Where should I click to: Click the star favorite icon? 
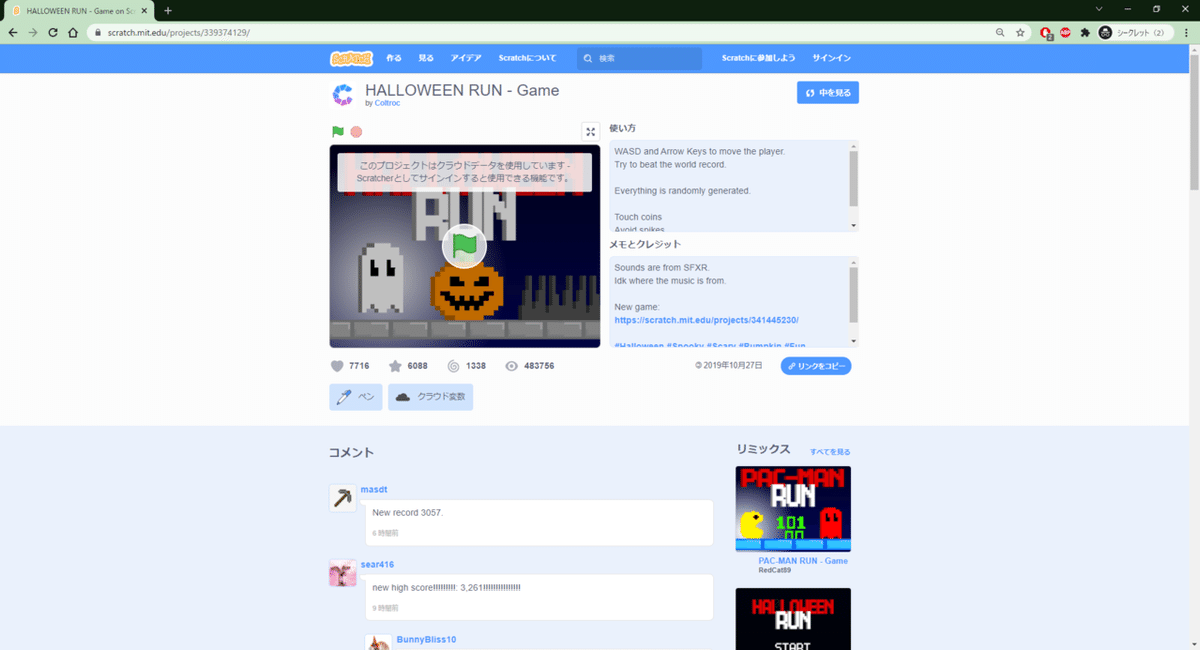pos(395,366)
